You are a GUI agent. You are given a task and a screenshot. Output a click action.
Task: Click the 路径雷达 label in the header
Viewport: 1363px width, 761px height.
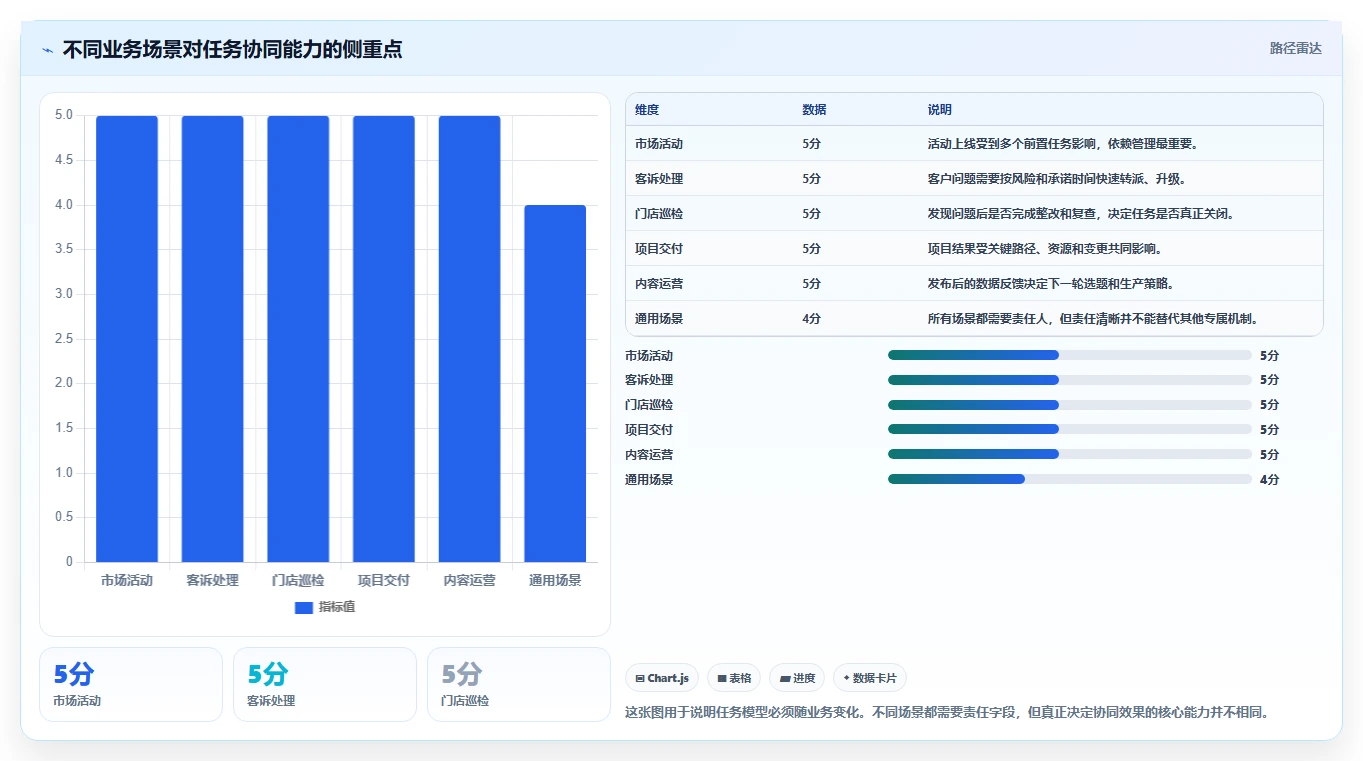click(x=1295, y=48)
